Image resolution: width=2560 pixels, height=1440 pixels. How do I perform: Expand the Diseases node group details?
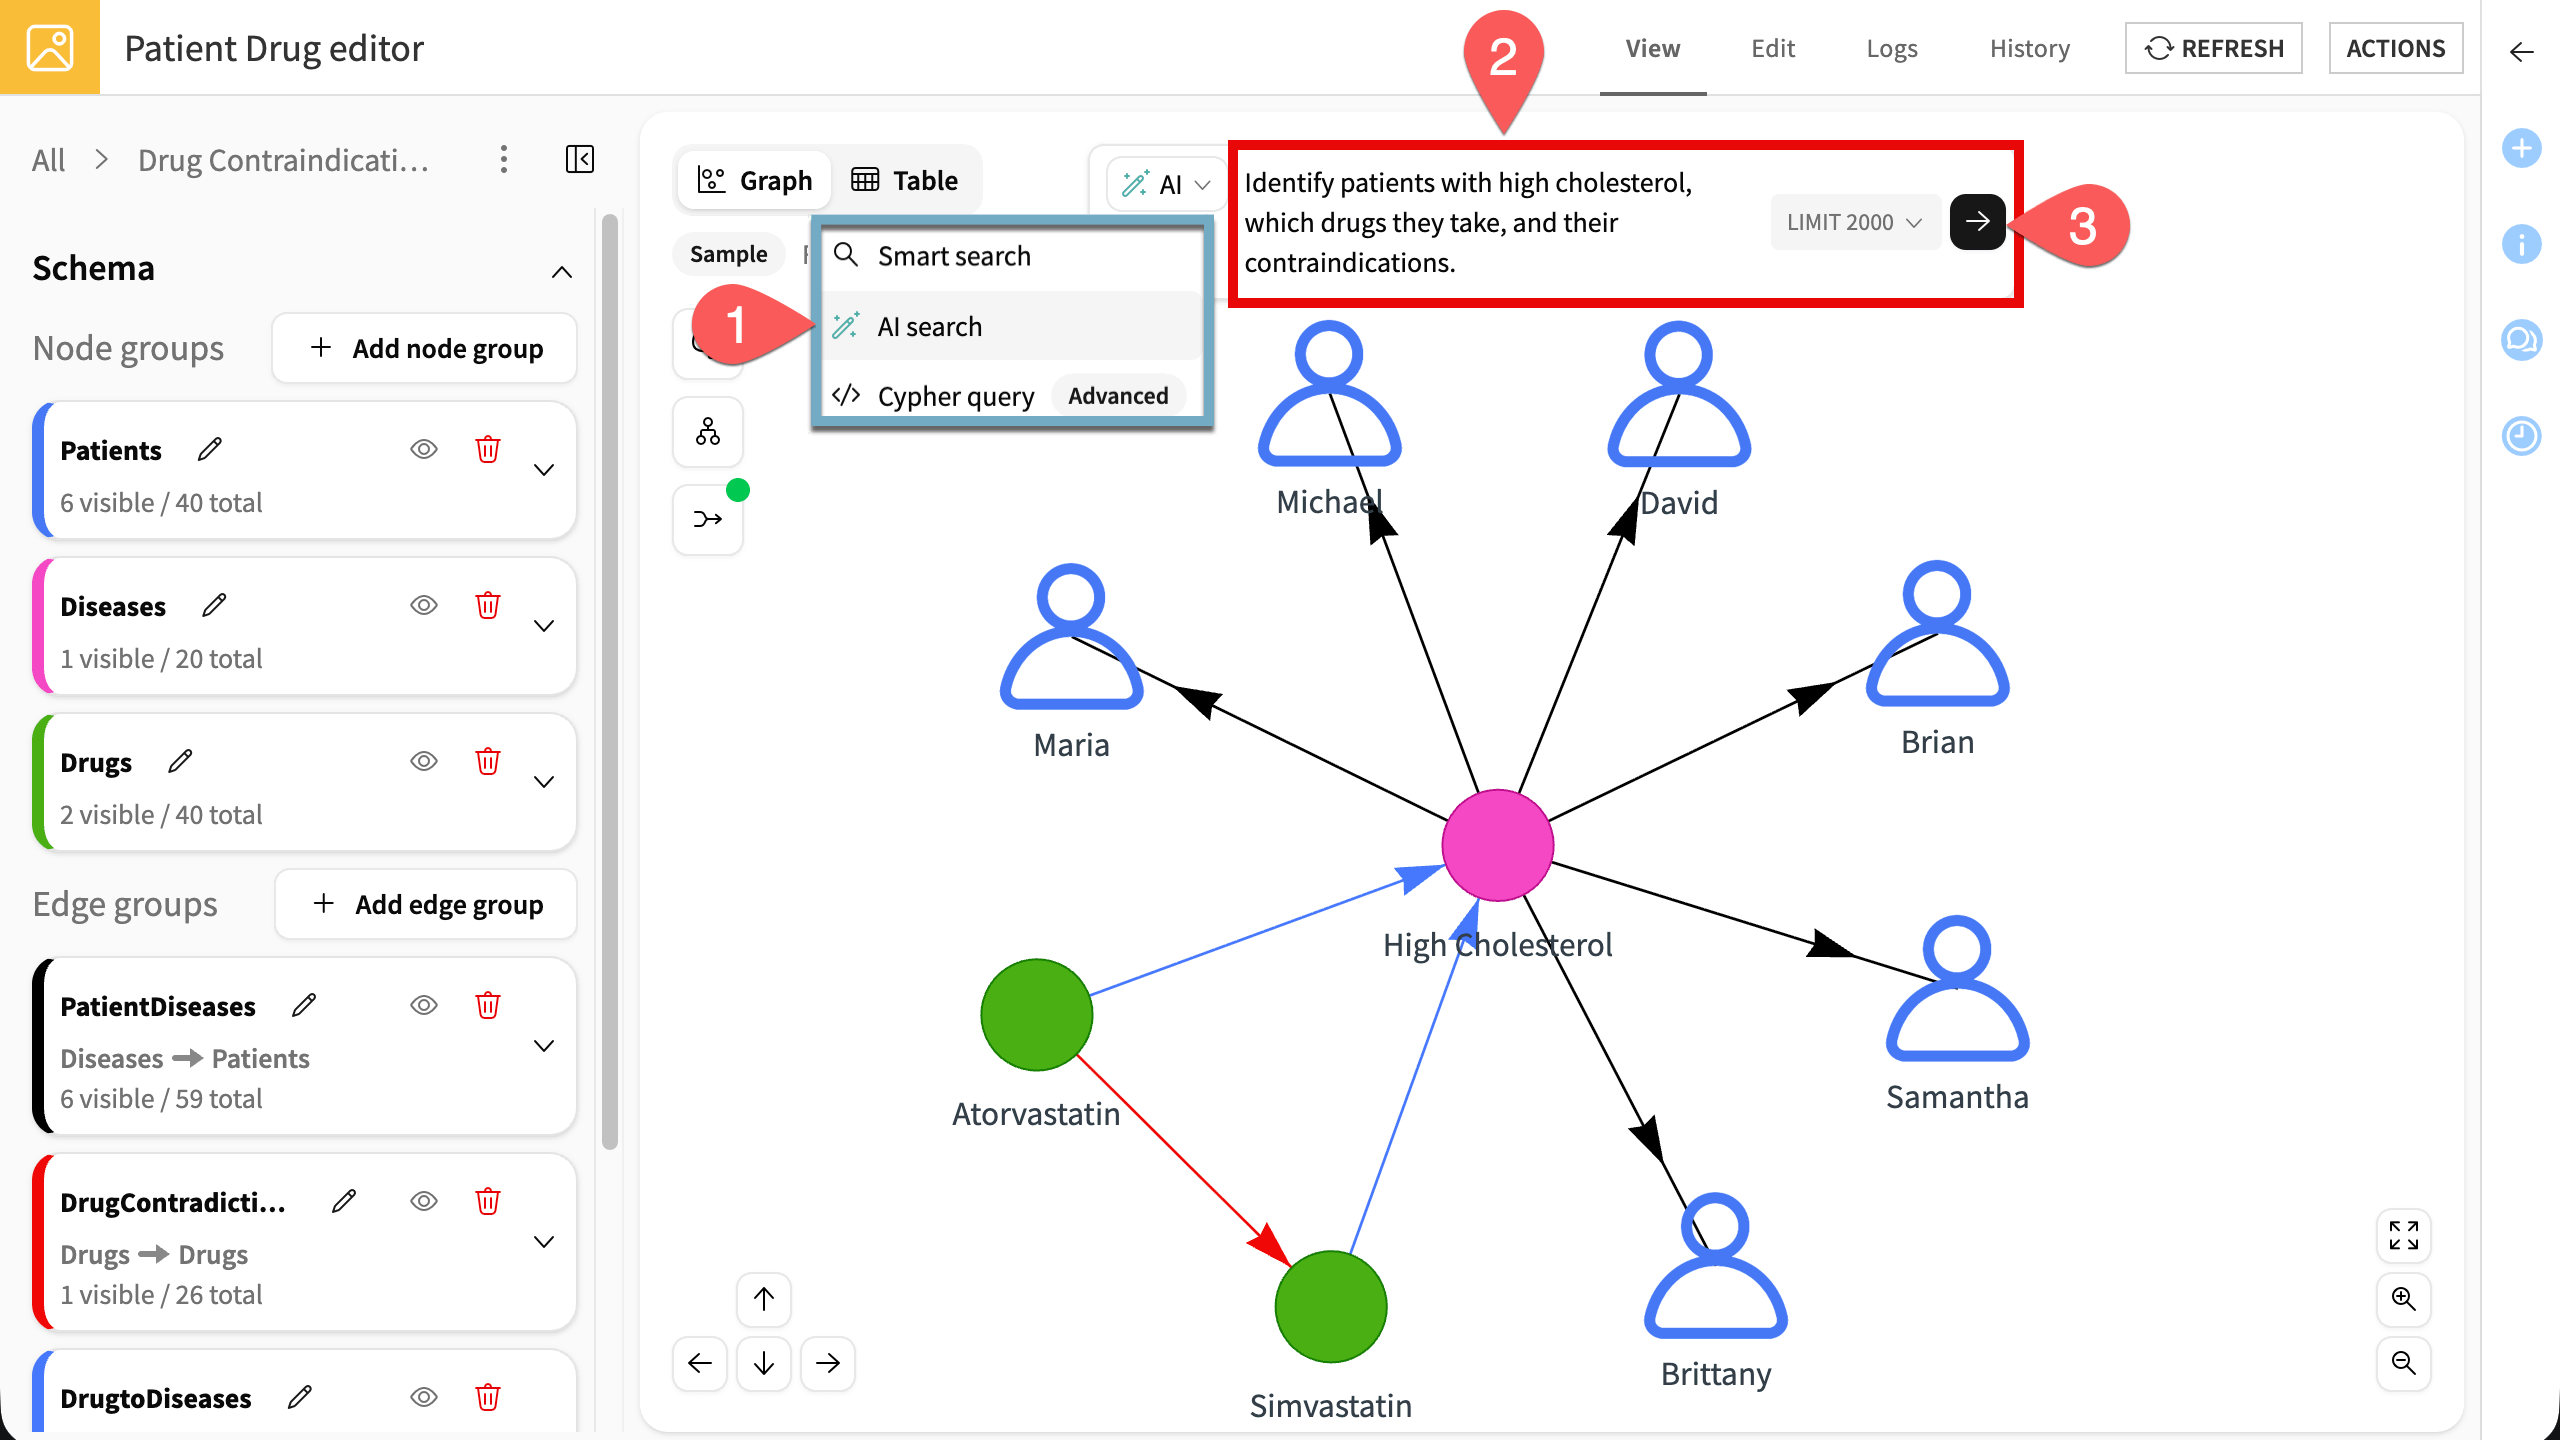544,626
